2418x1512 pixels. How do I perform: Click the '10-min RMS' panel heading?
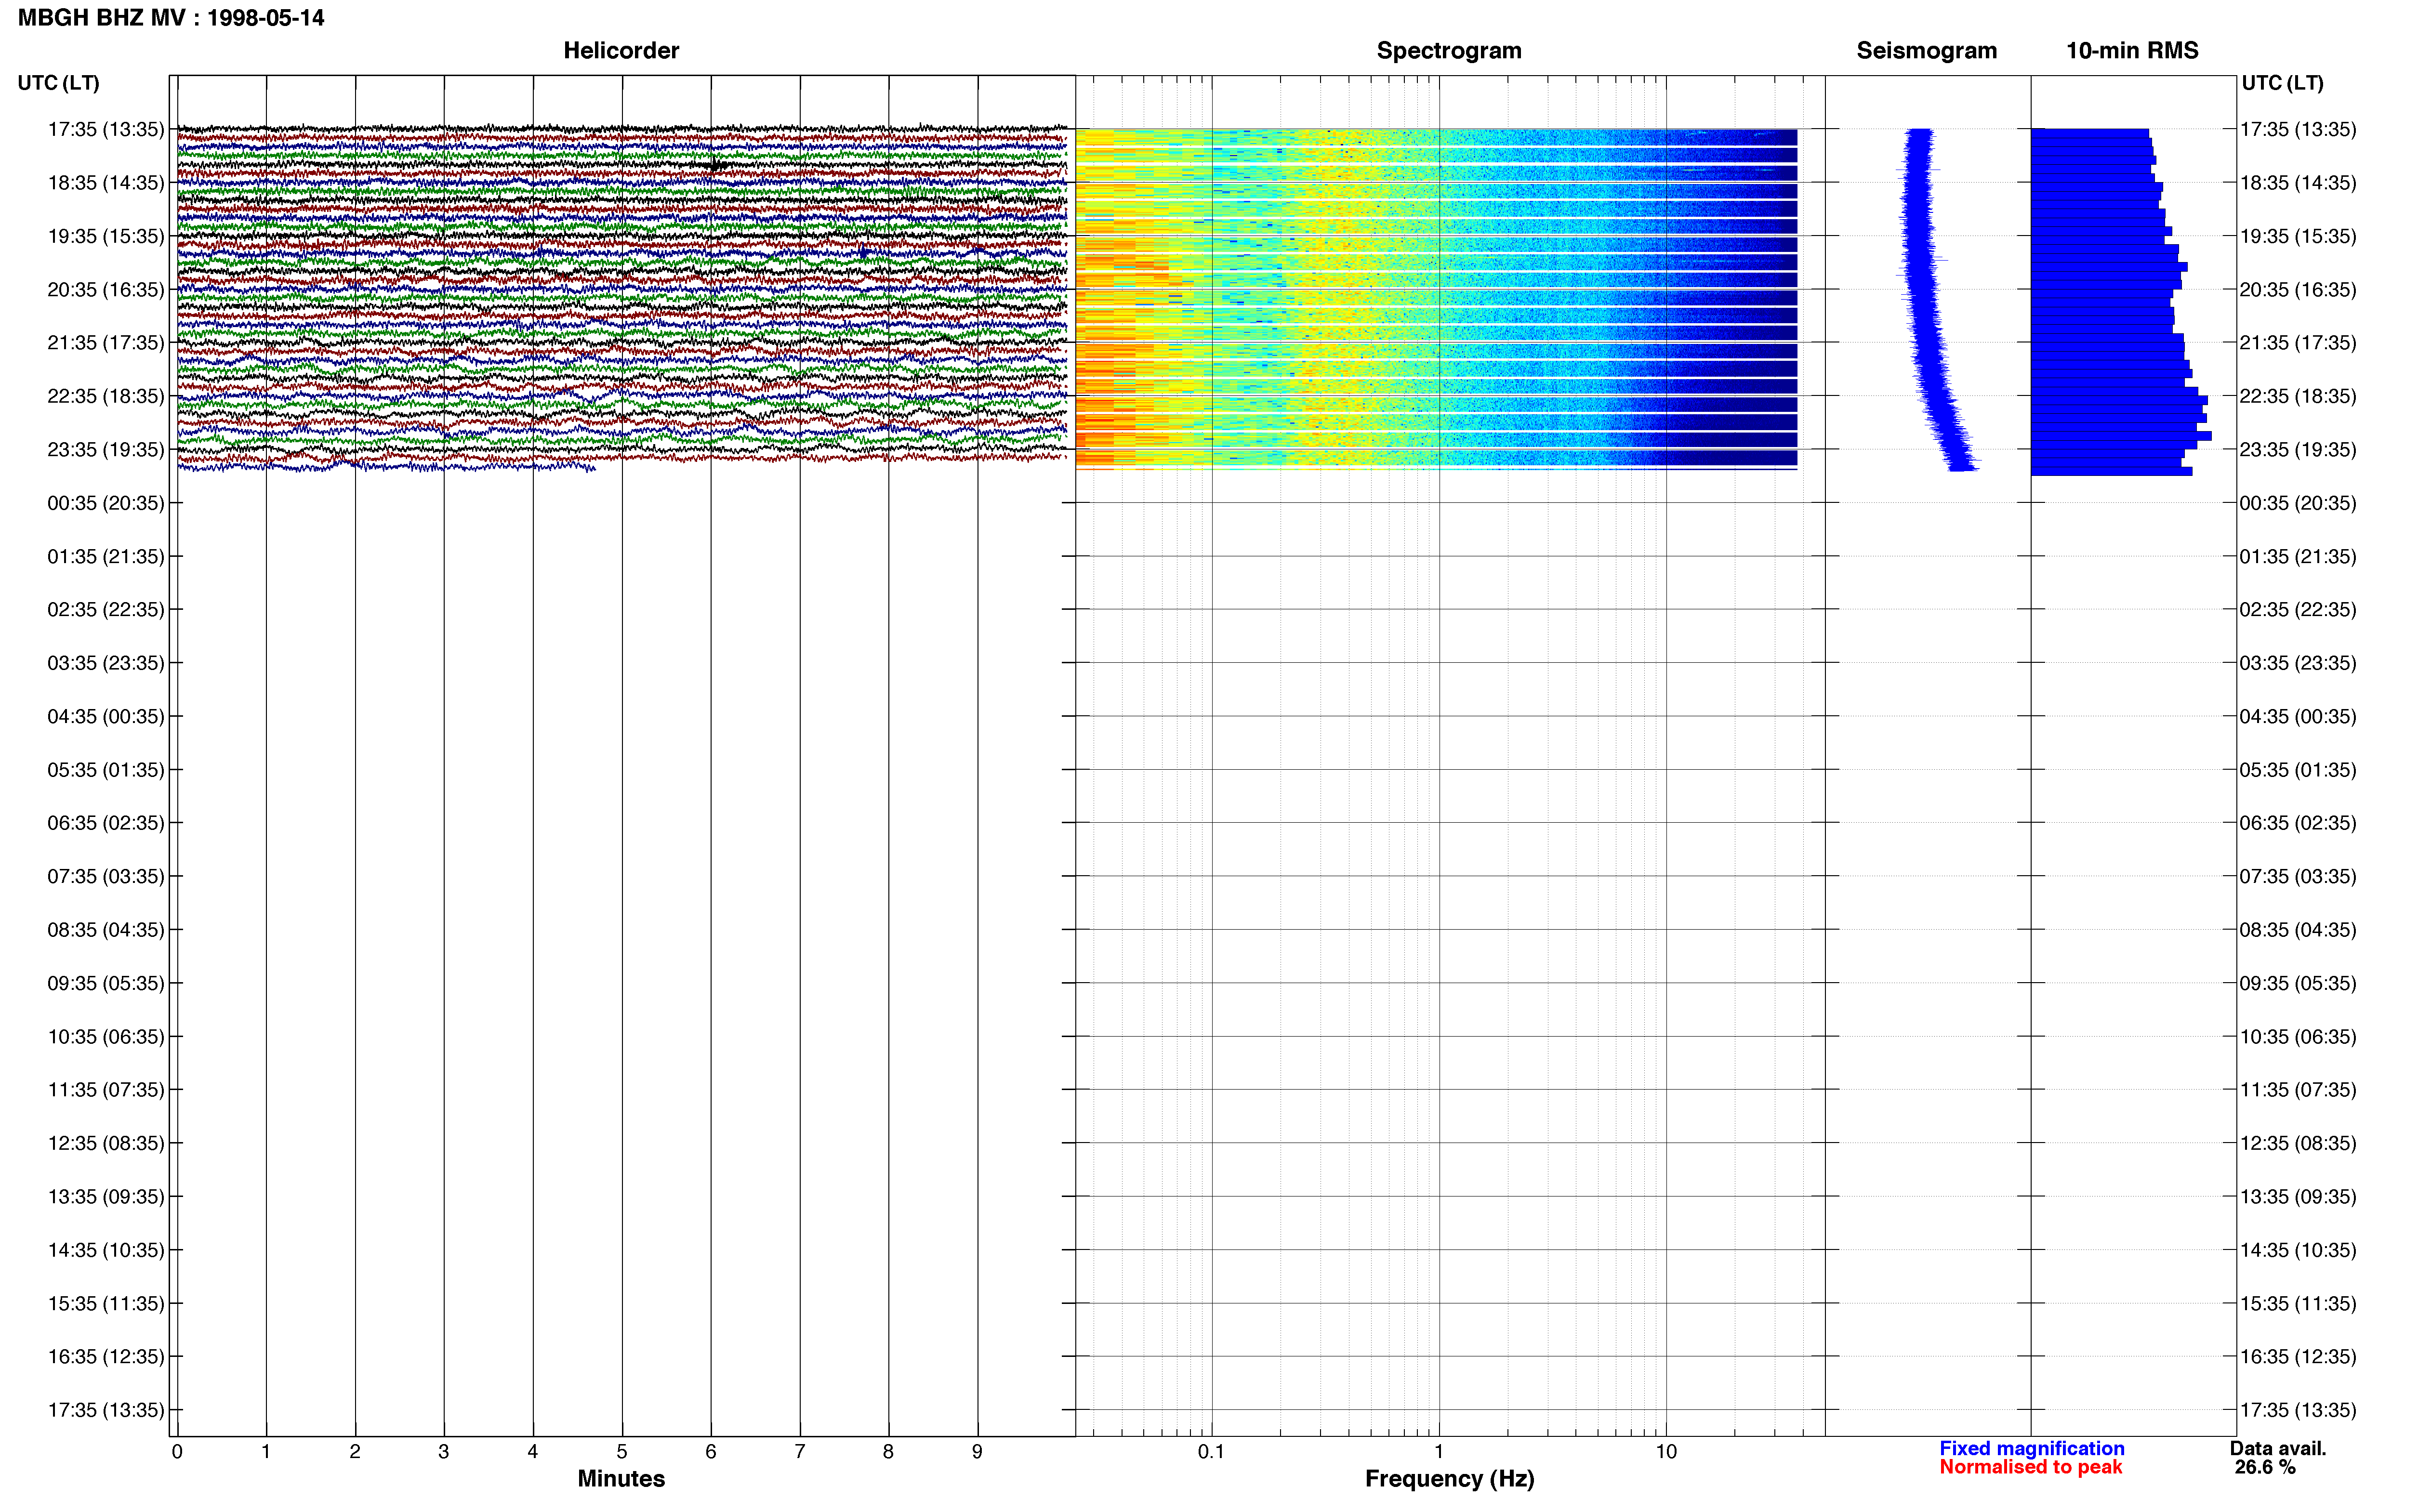[2132, 51]
